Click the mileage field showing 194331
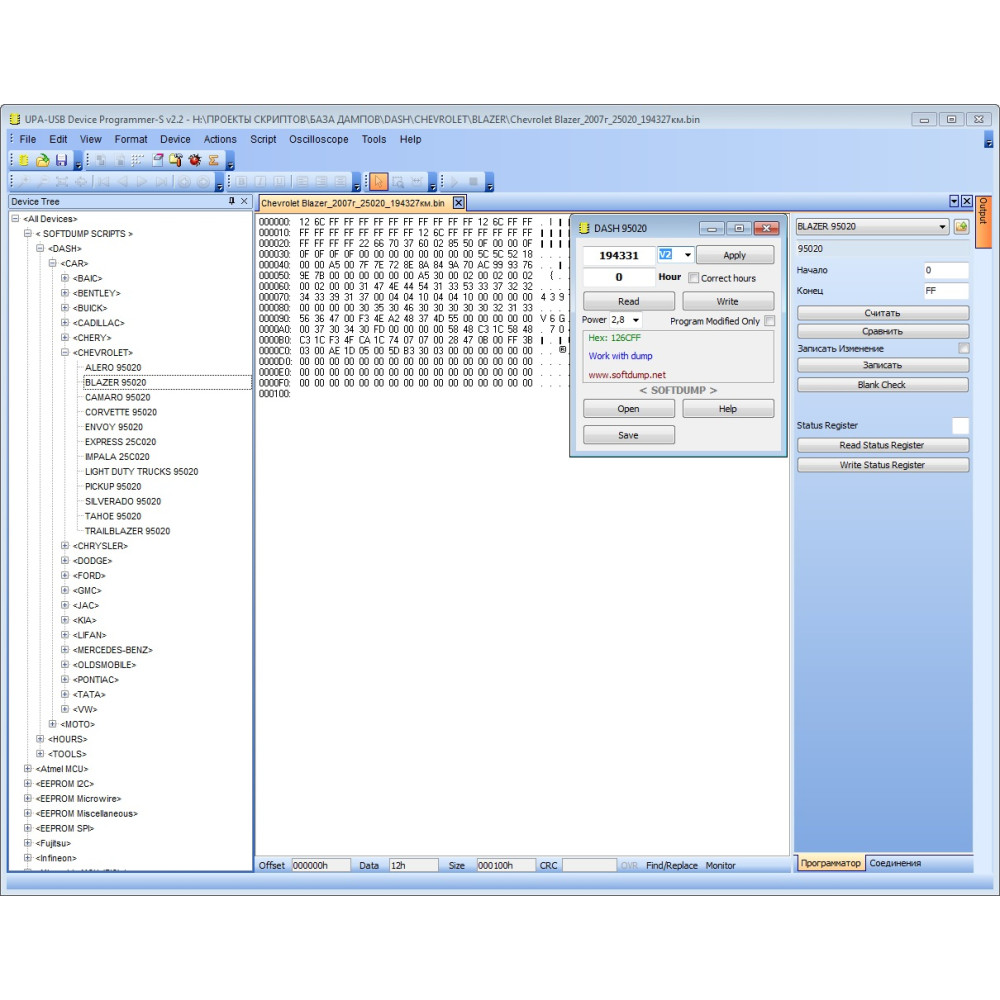Viewport: 1000px width, 1000px height. pos(619,255)
